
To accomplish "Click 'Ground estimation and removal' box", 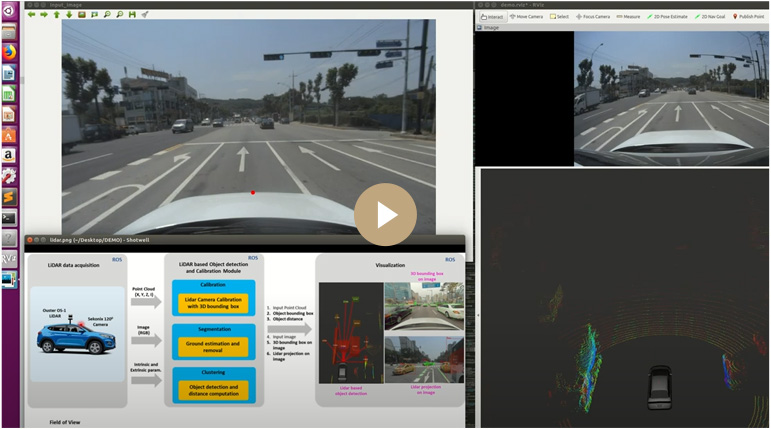I will [213, 347].
